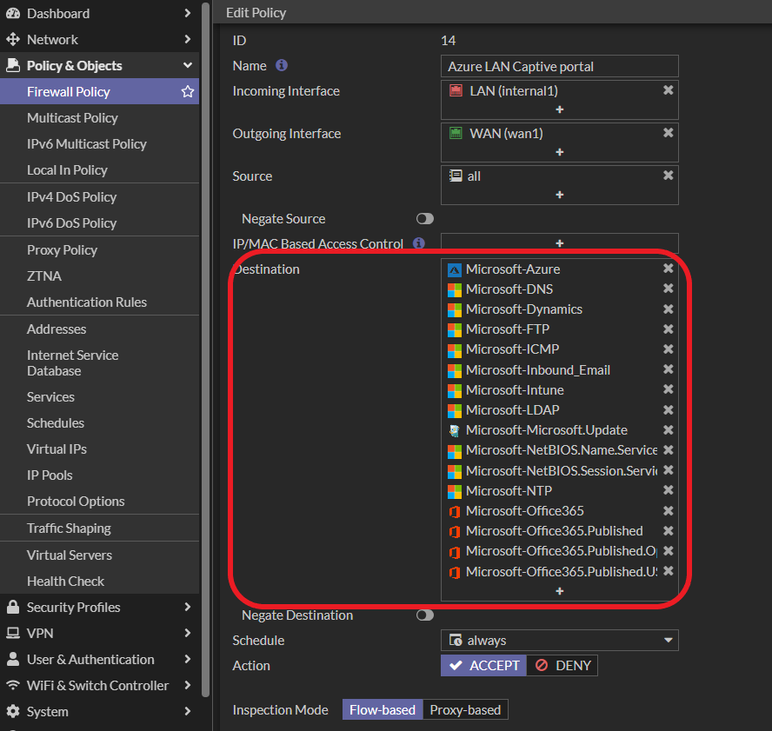The width and height of the screenshot is (772, 731).
Task: Enable Negate Source toggle
Action: coord(425,219)
